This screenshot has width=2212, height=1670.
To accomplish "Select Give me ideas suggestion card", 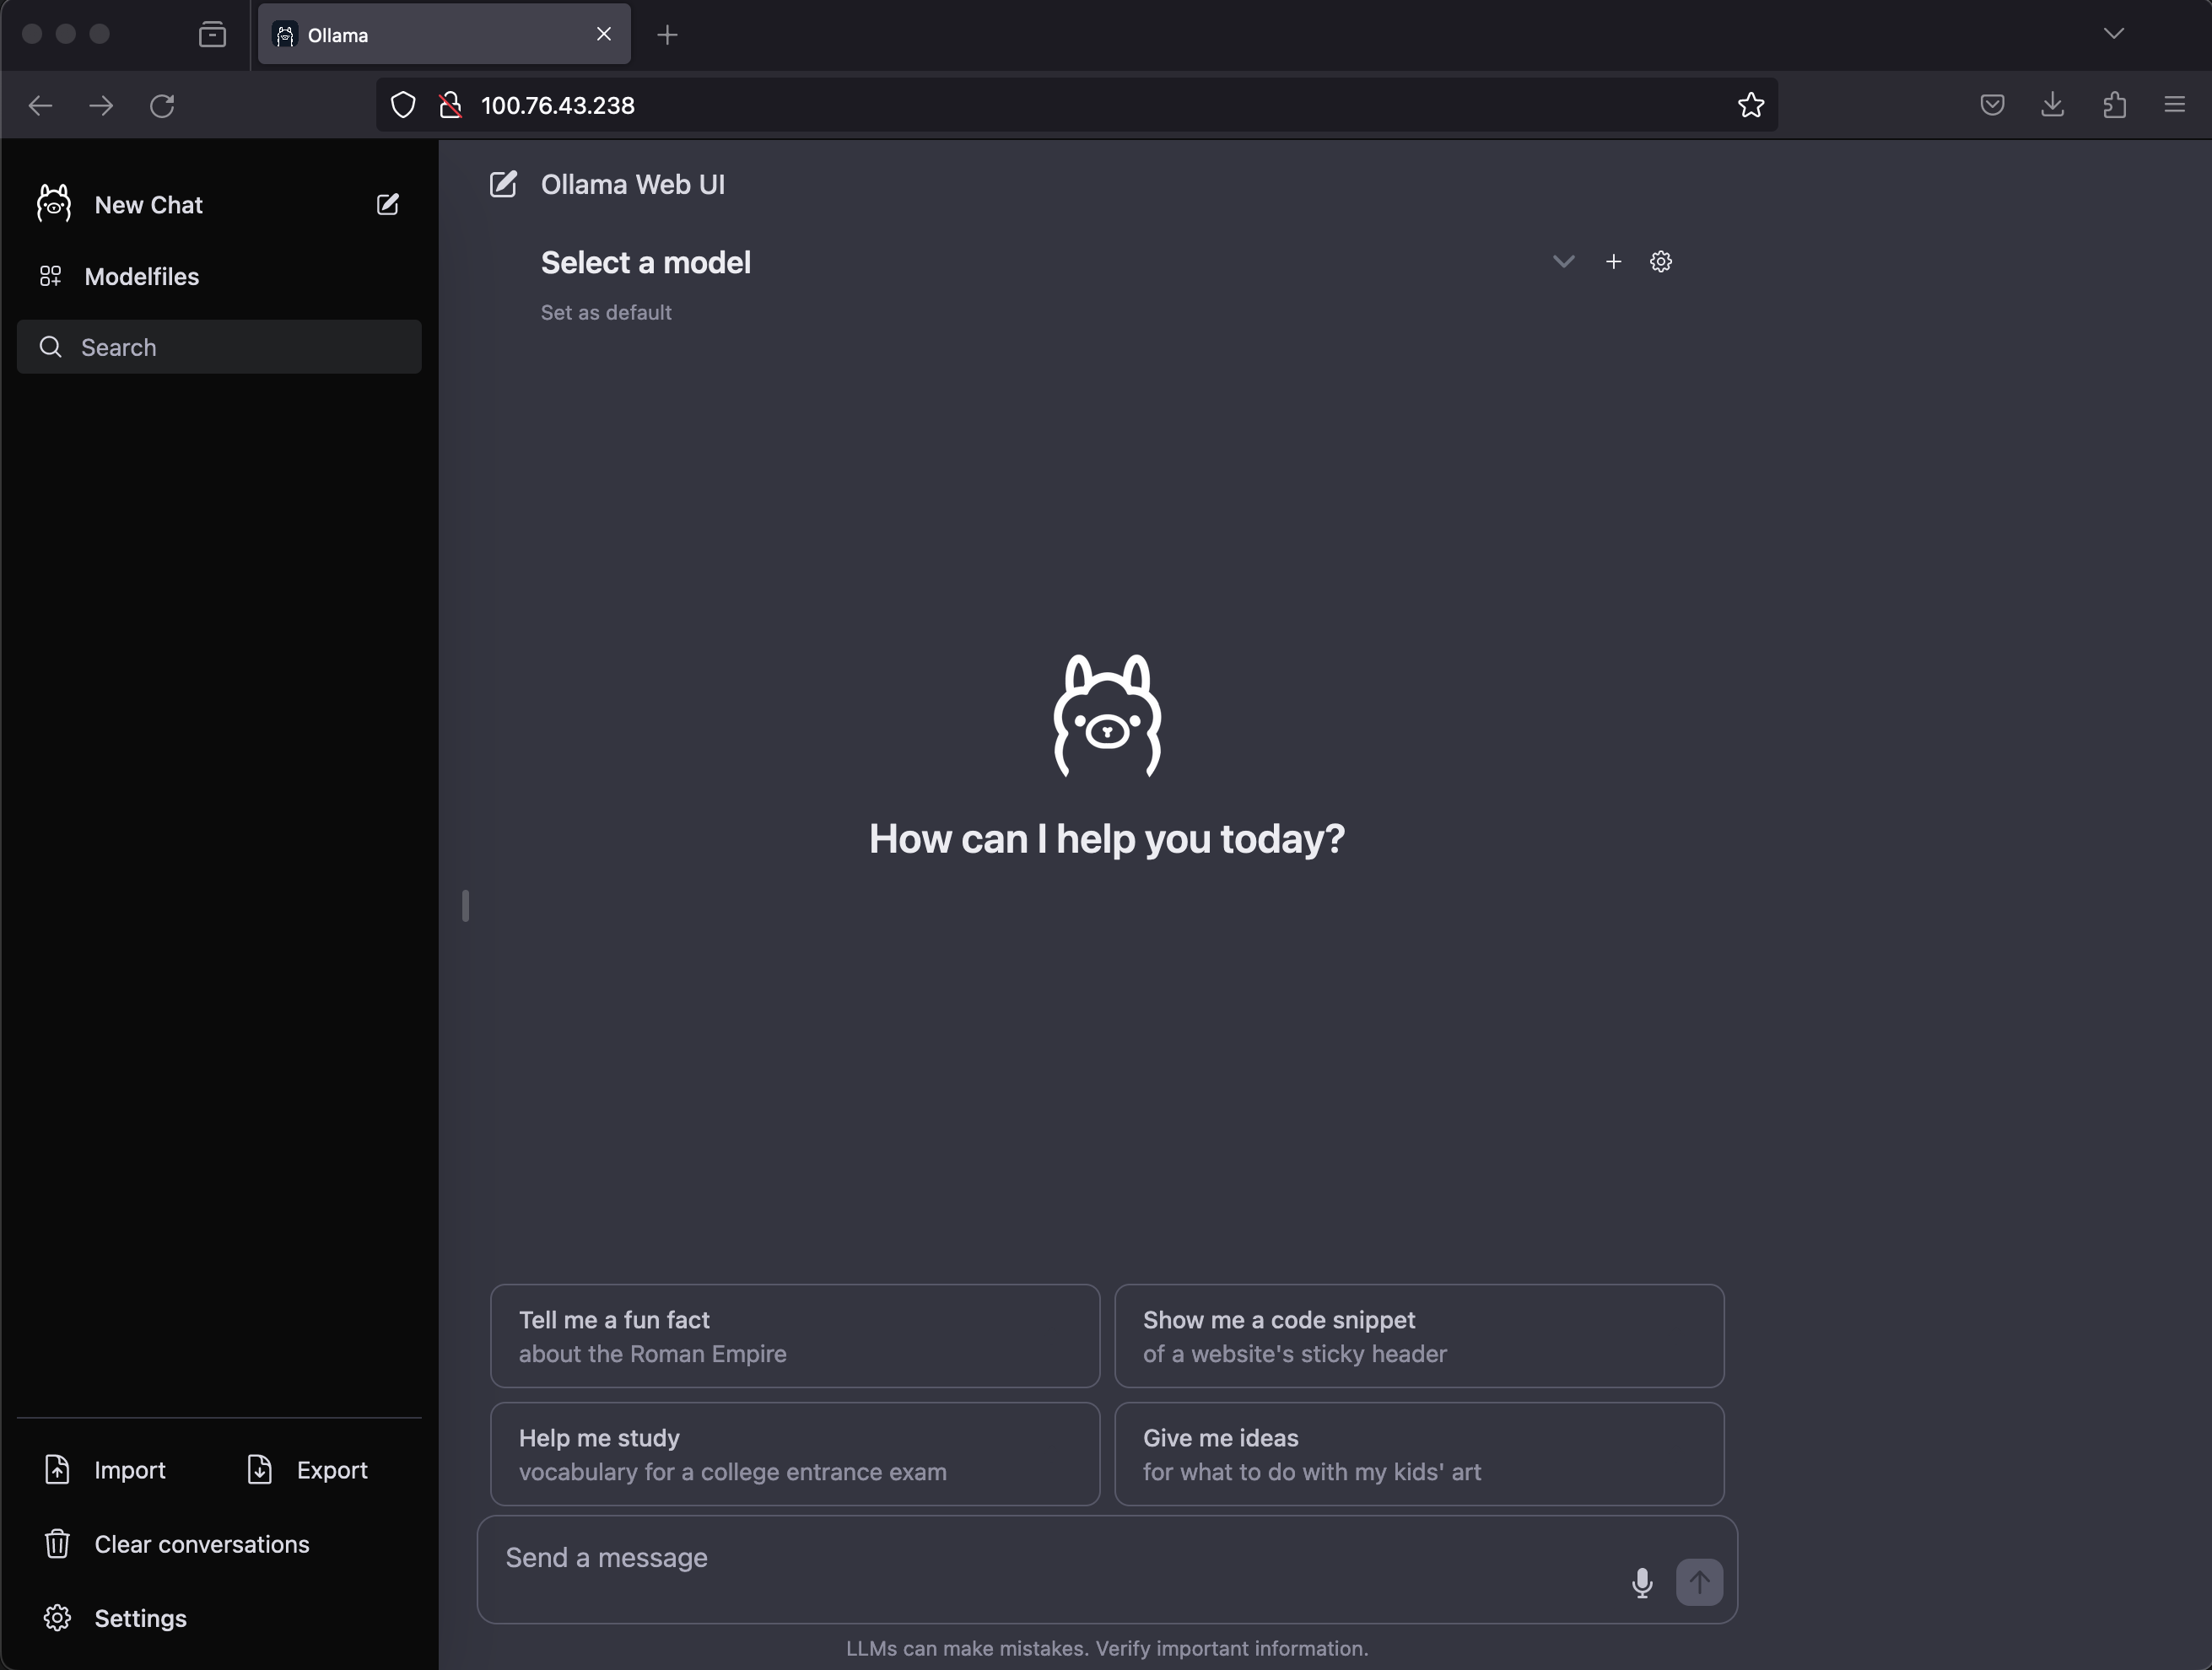I will pos(1419,1454).
